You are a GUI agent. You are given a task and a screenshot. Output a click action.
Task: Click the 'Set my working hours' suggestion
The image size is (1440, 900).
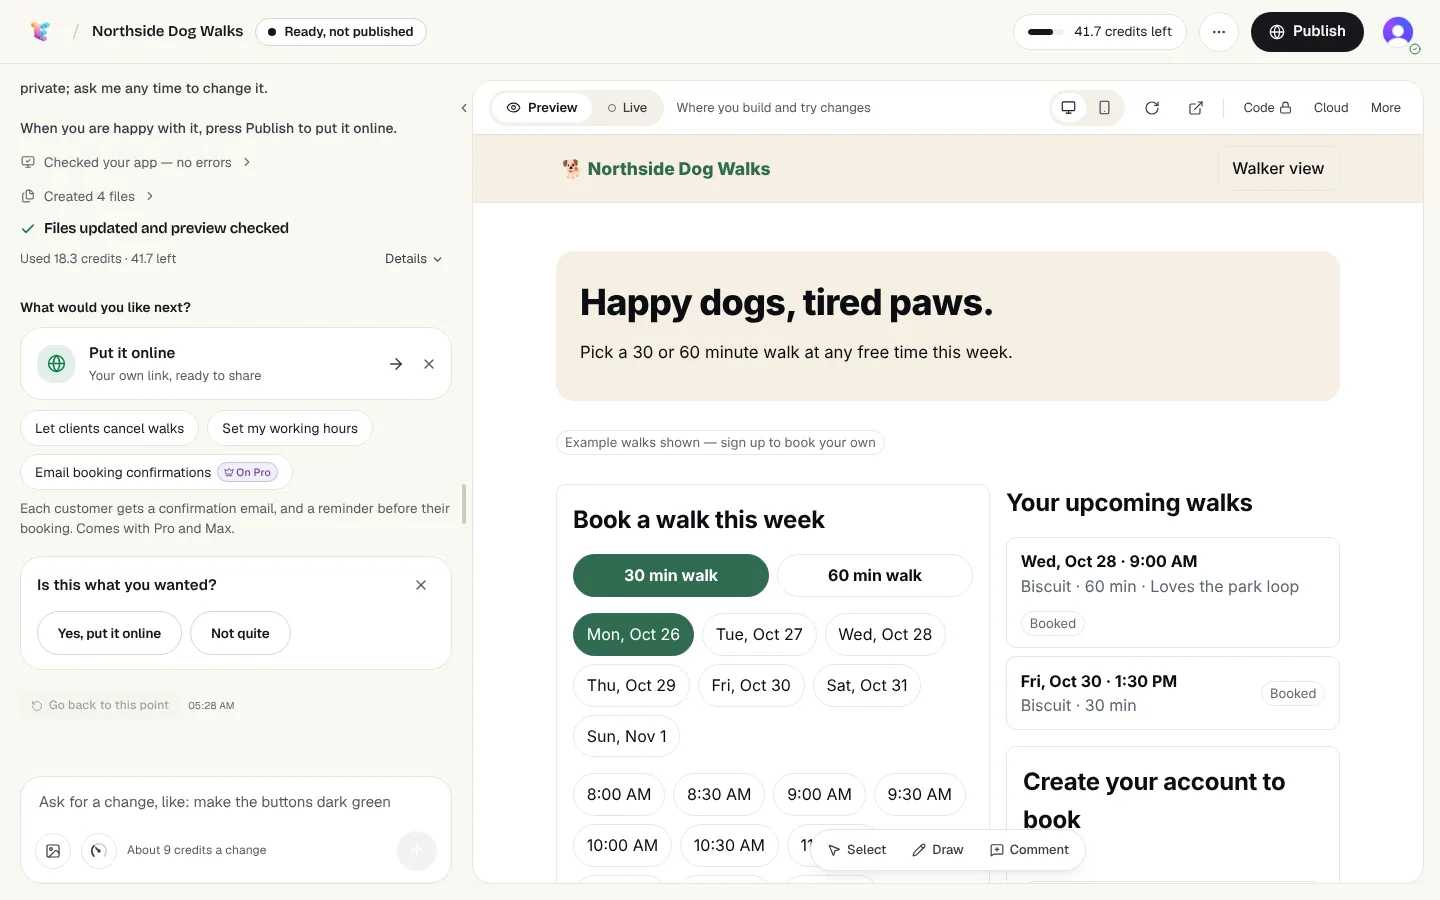(290, 429)
